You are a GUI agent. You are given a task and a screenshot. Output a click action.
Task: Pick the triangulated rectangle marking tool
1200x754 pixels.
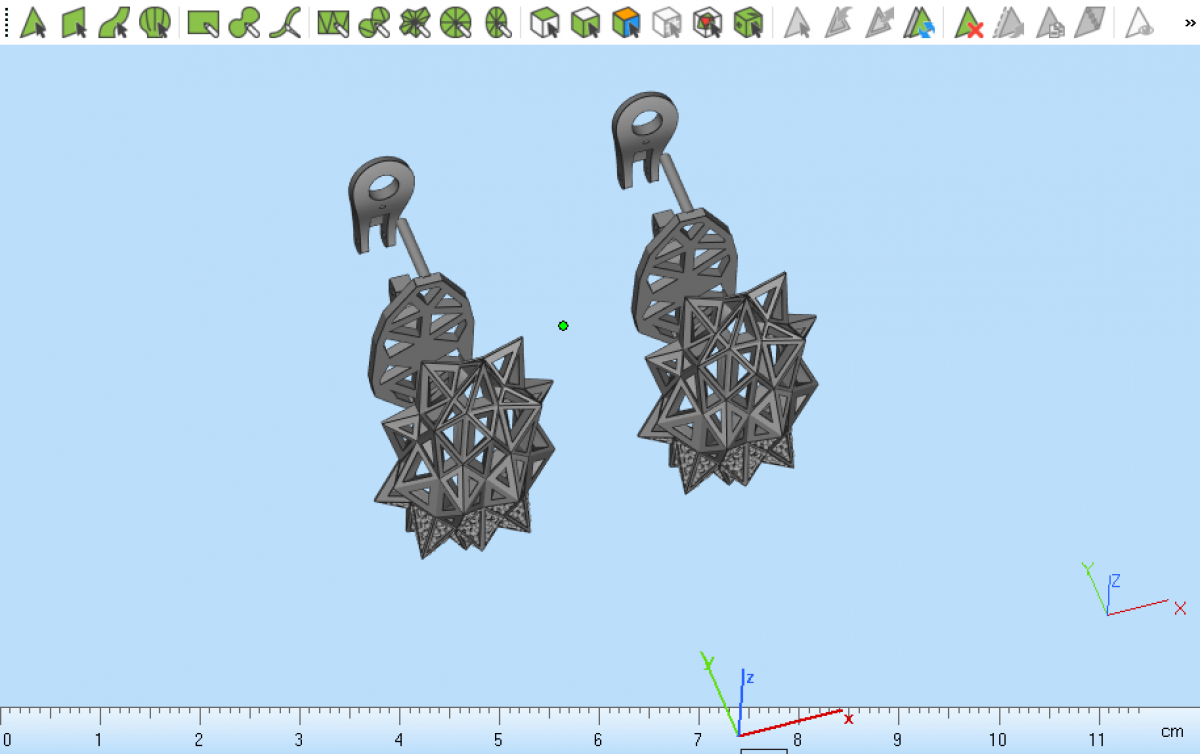click(x=333, y=22)
